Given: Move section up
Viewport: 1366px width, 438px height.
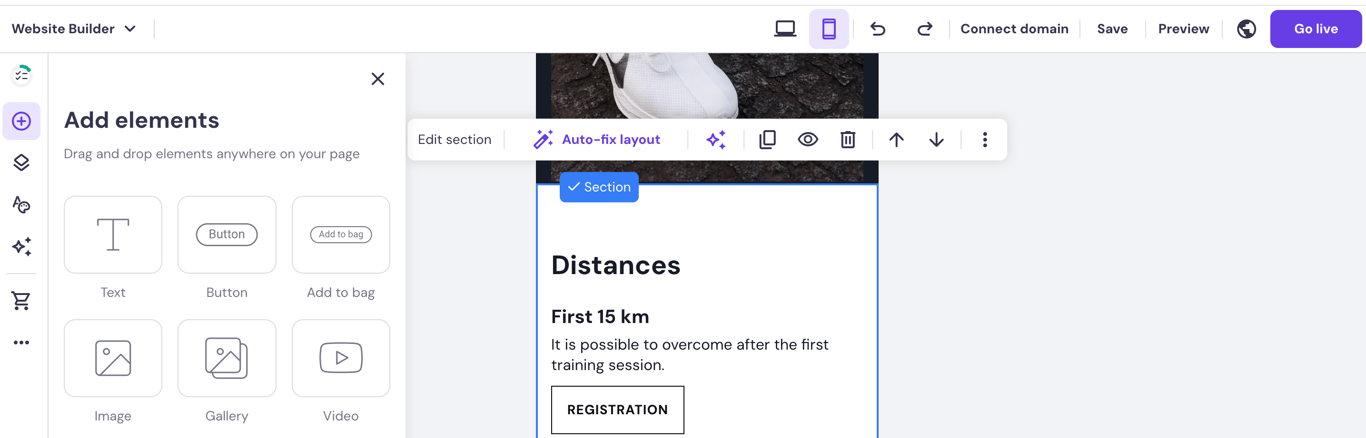Looking at the screenshot, I should click(896, 140).
